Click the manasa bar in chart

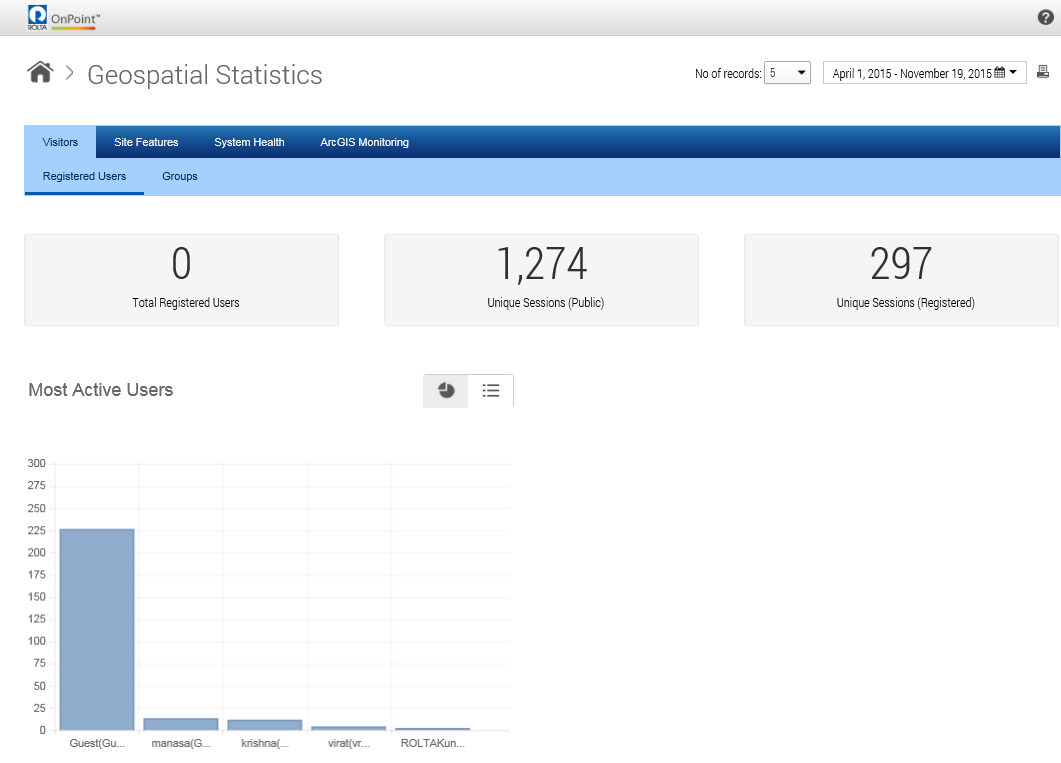coord(181,724)
